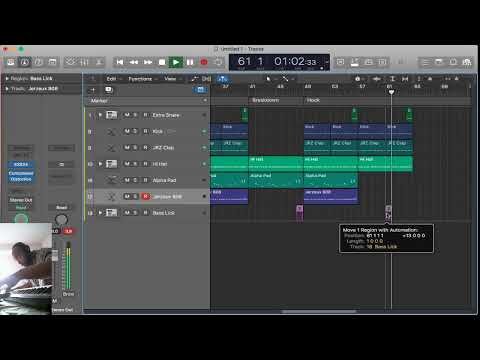
Task: Click the add new track plus button
Action: point(93,90)
